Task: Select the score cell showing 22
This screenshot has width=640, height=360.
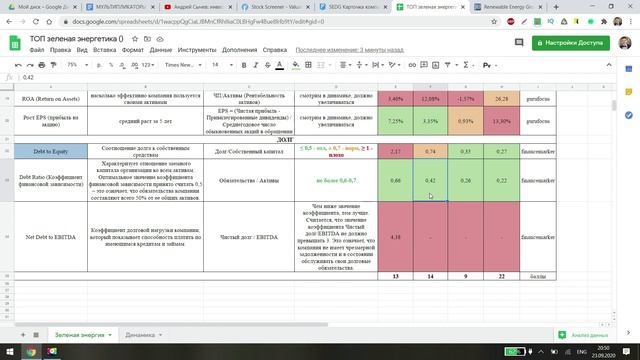Action: [x=502, y=276]
